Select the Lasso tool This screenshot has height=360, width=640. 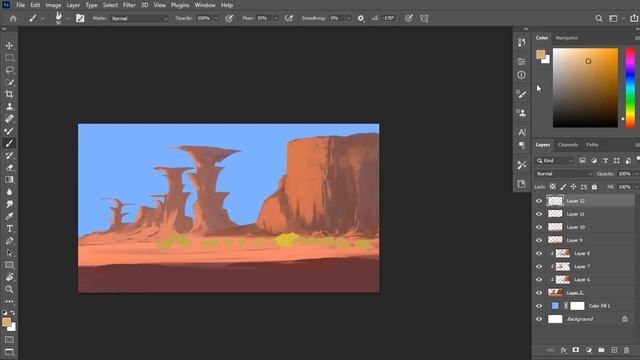pyautogui.click(x=9, y=70)
